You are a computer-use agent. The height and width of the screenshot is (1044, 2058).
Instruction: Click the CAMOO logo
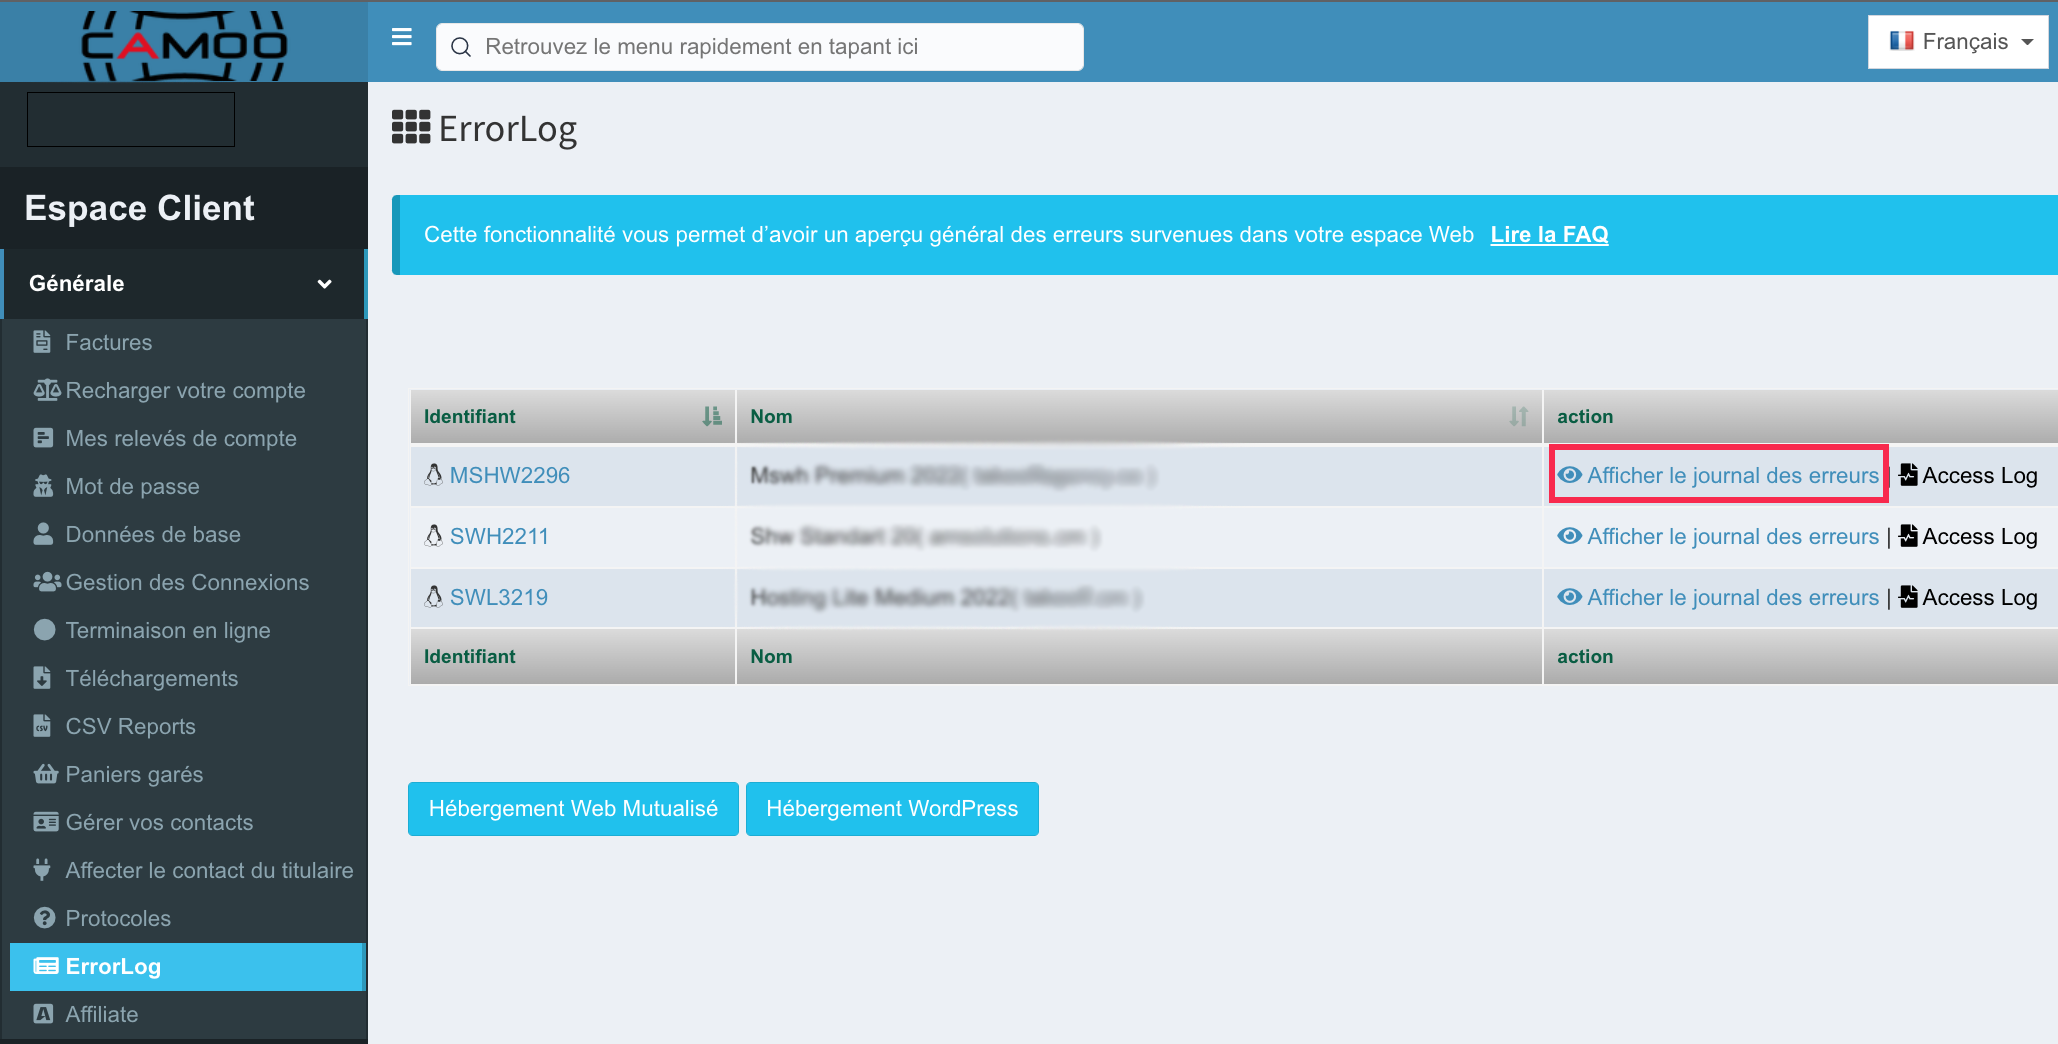[184, 44]
